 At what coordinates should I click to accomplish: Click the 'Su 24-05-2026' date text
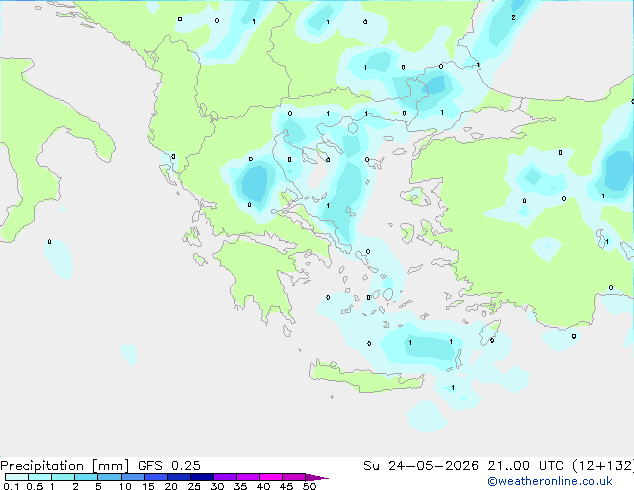pyautogui.click(x=421, y=466)
